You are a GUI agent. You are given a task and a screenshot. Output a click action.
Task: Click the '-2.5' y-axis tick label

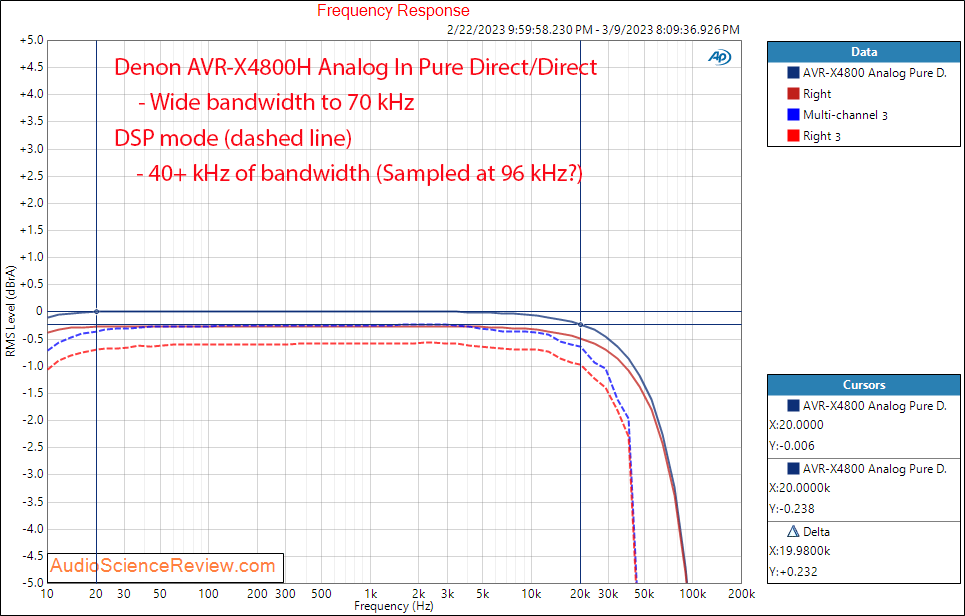pyautogui.click(x=32, y=447)
